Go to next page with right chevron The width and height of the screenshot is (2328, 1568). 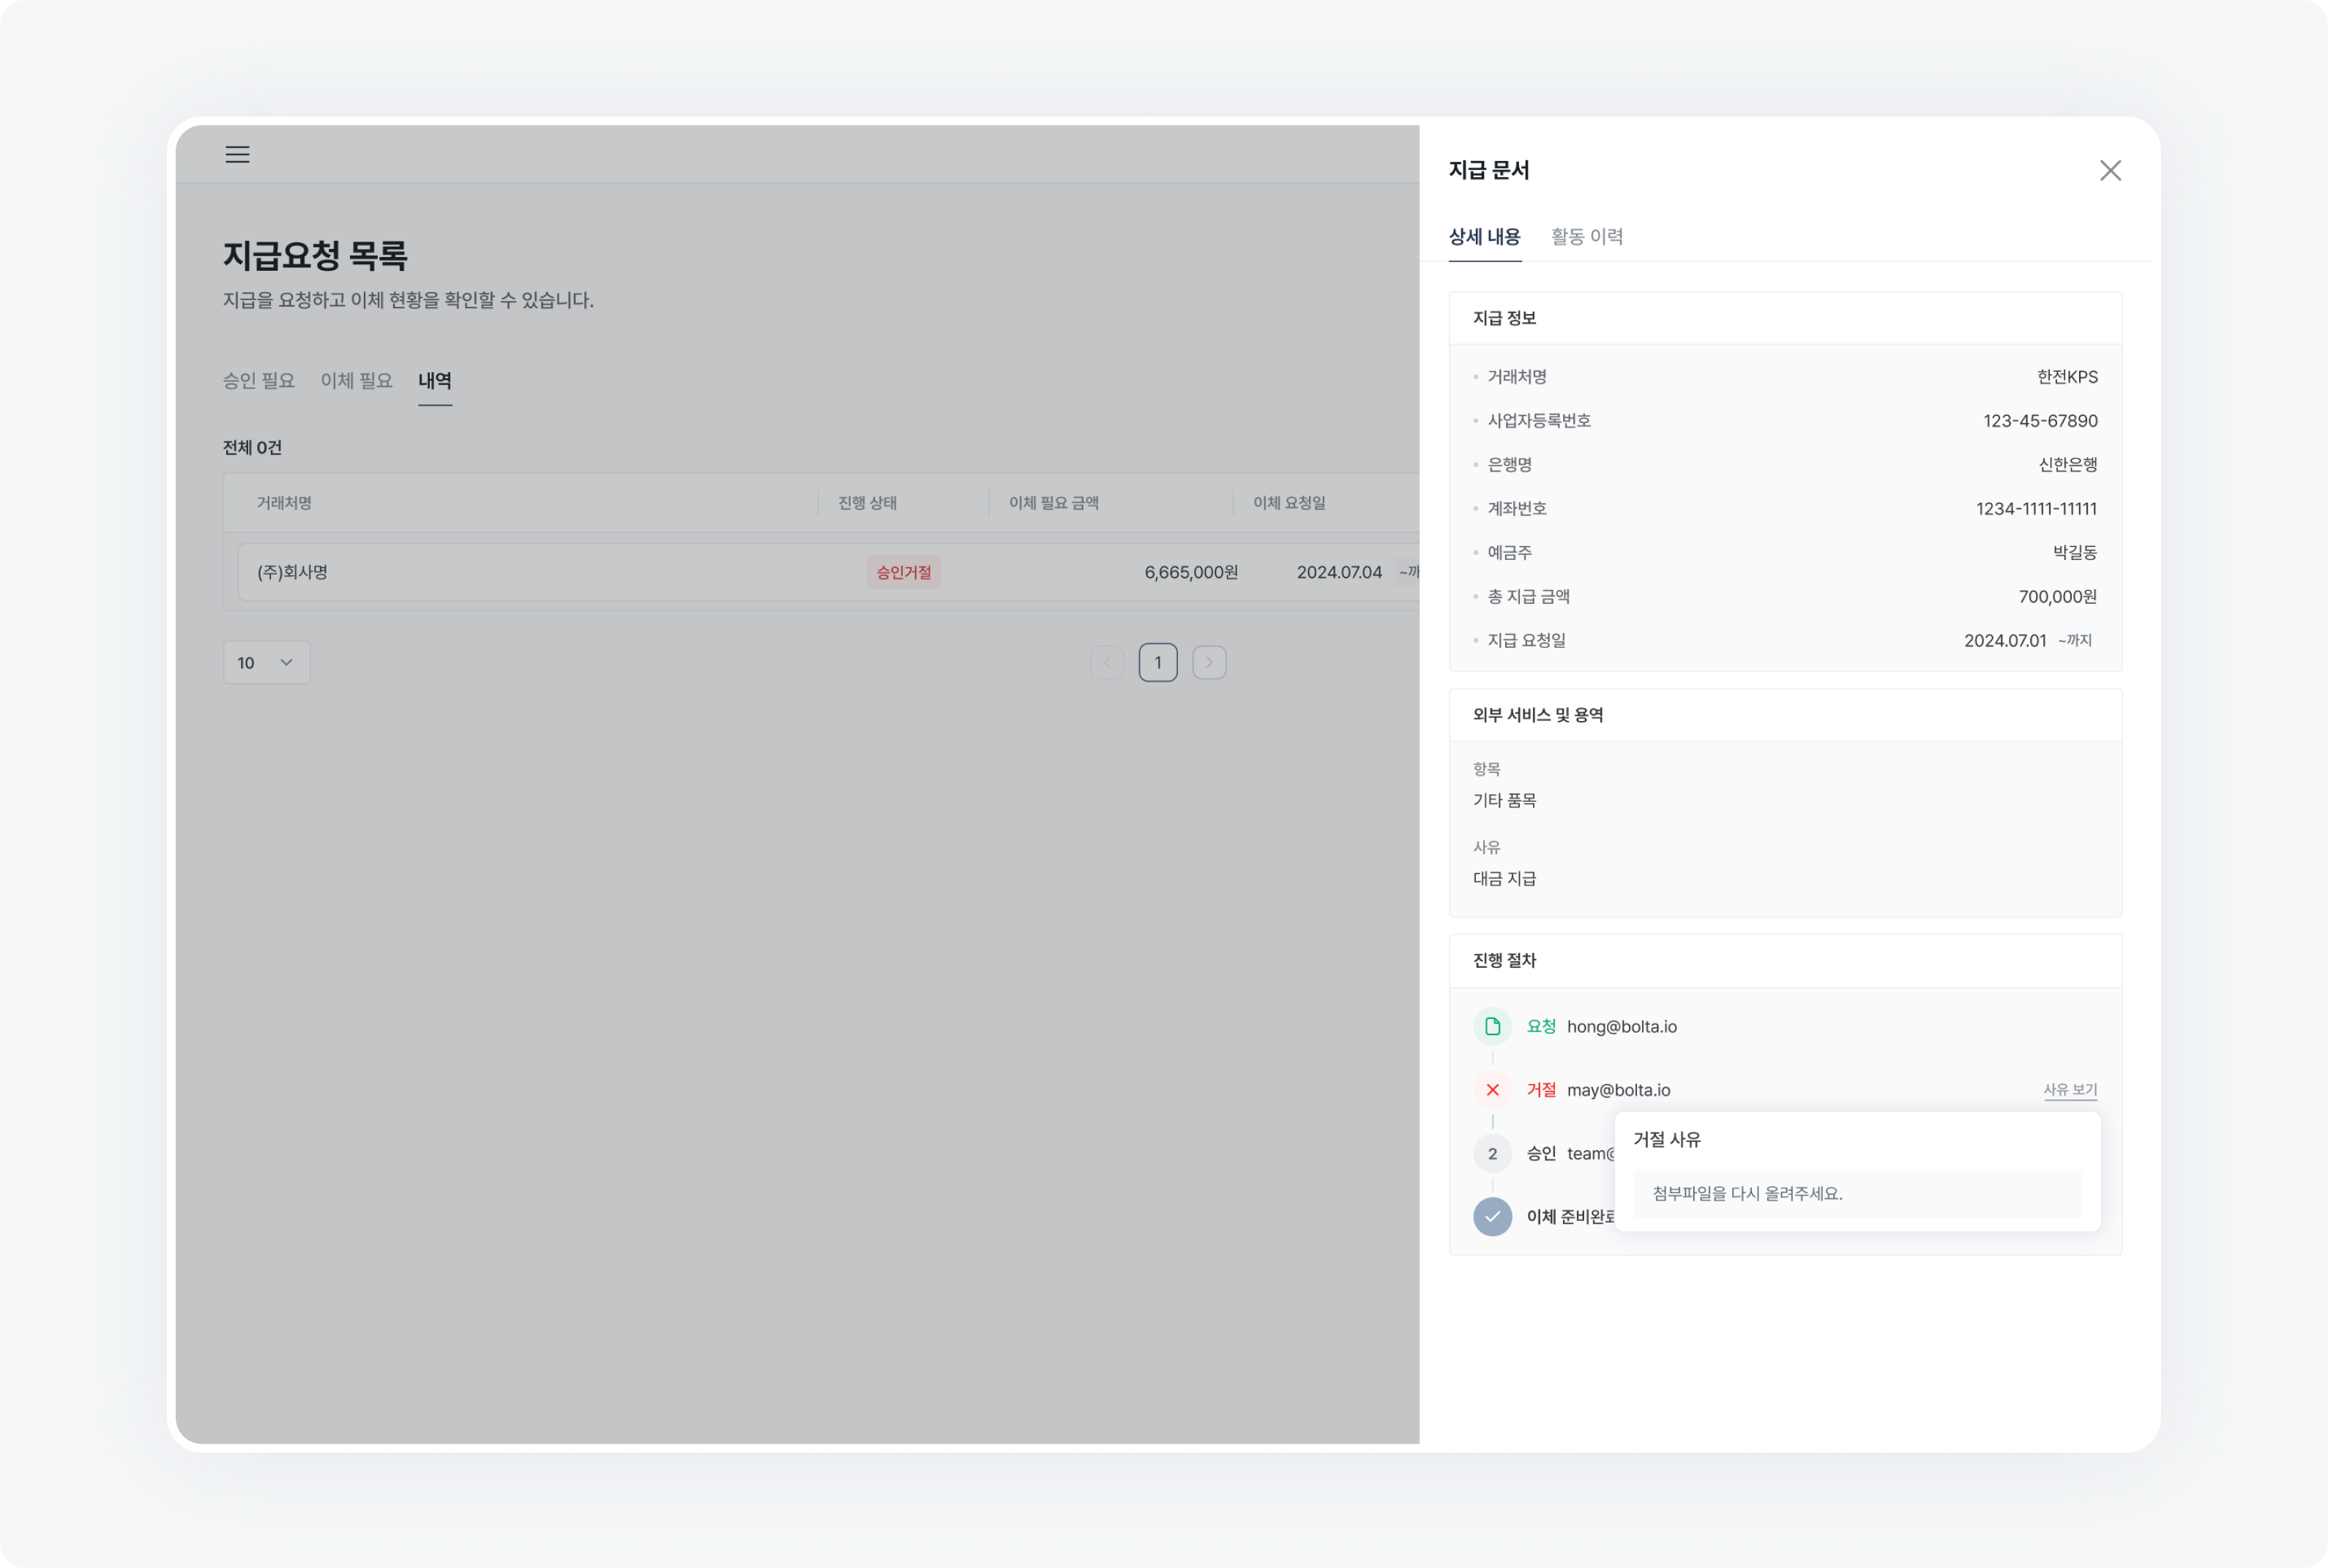point(1210,662)
